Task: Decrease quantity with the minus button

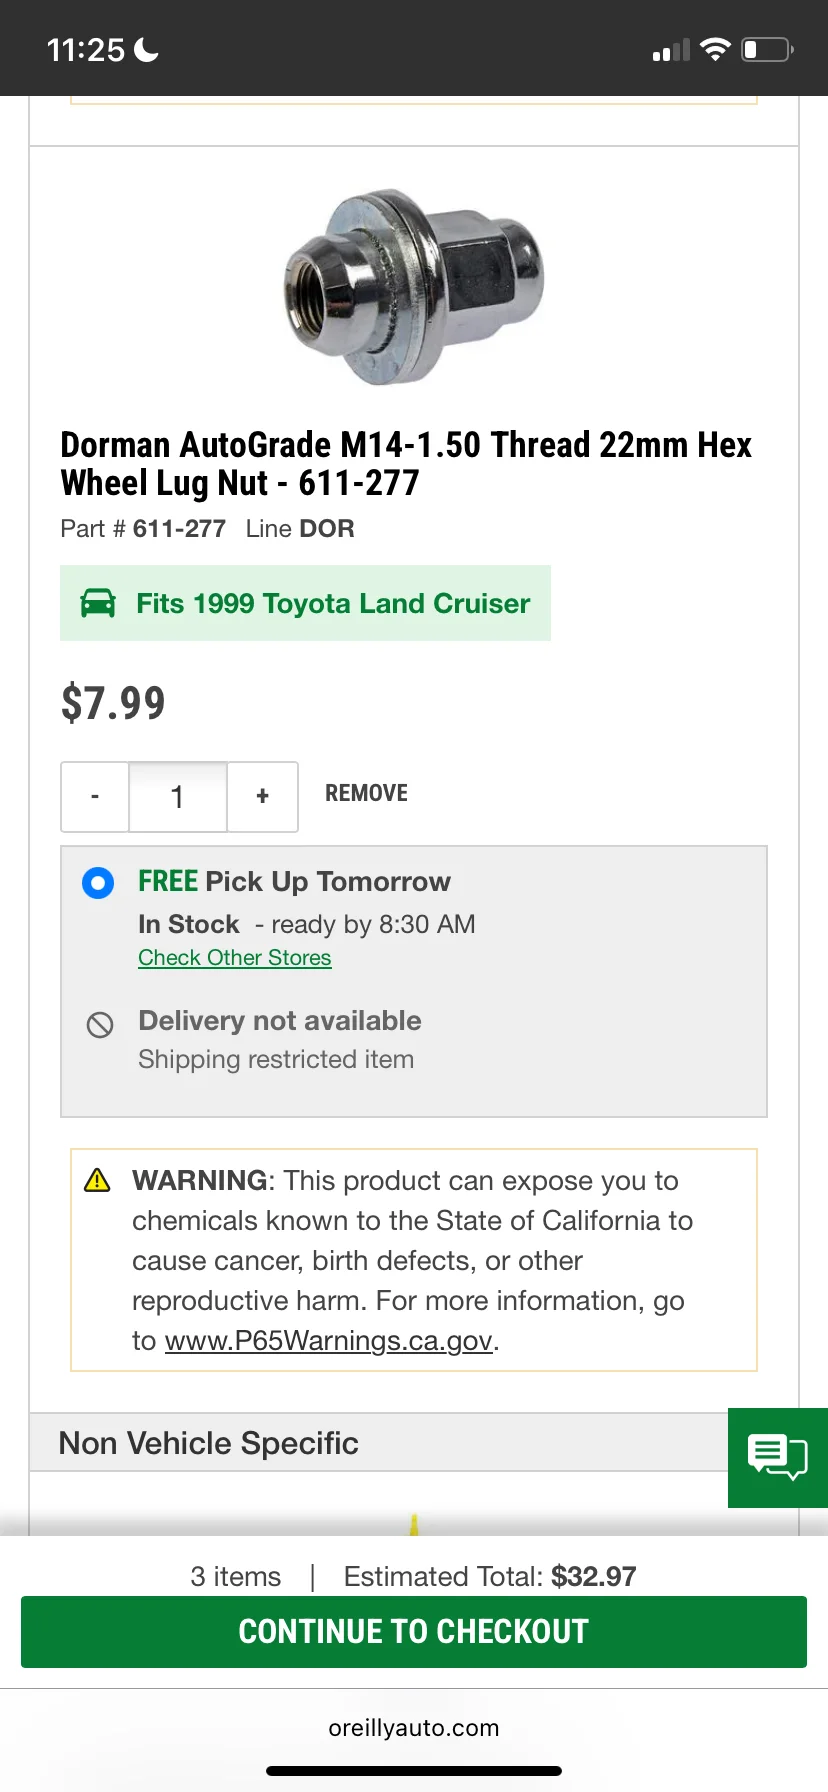Action: 95,797
